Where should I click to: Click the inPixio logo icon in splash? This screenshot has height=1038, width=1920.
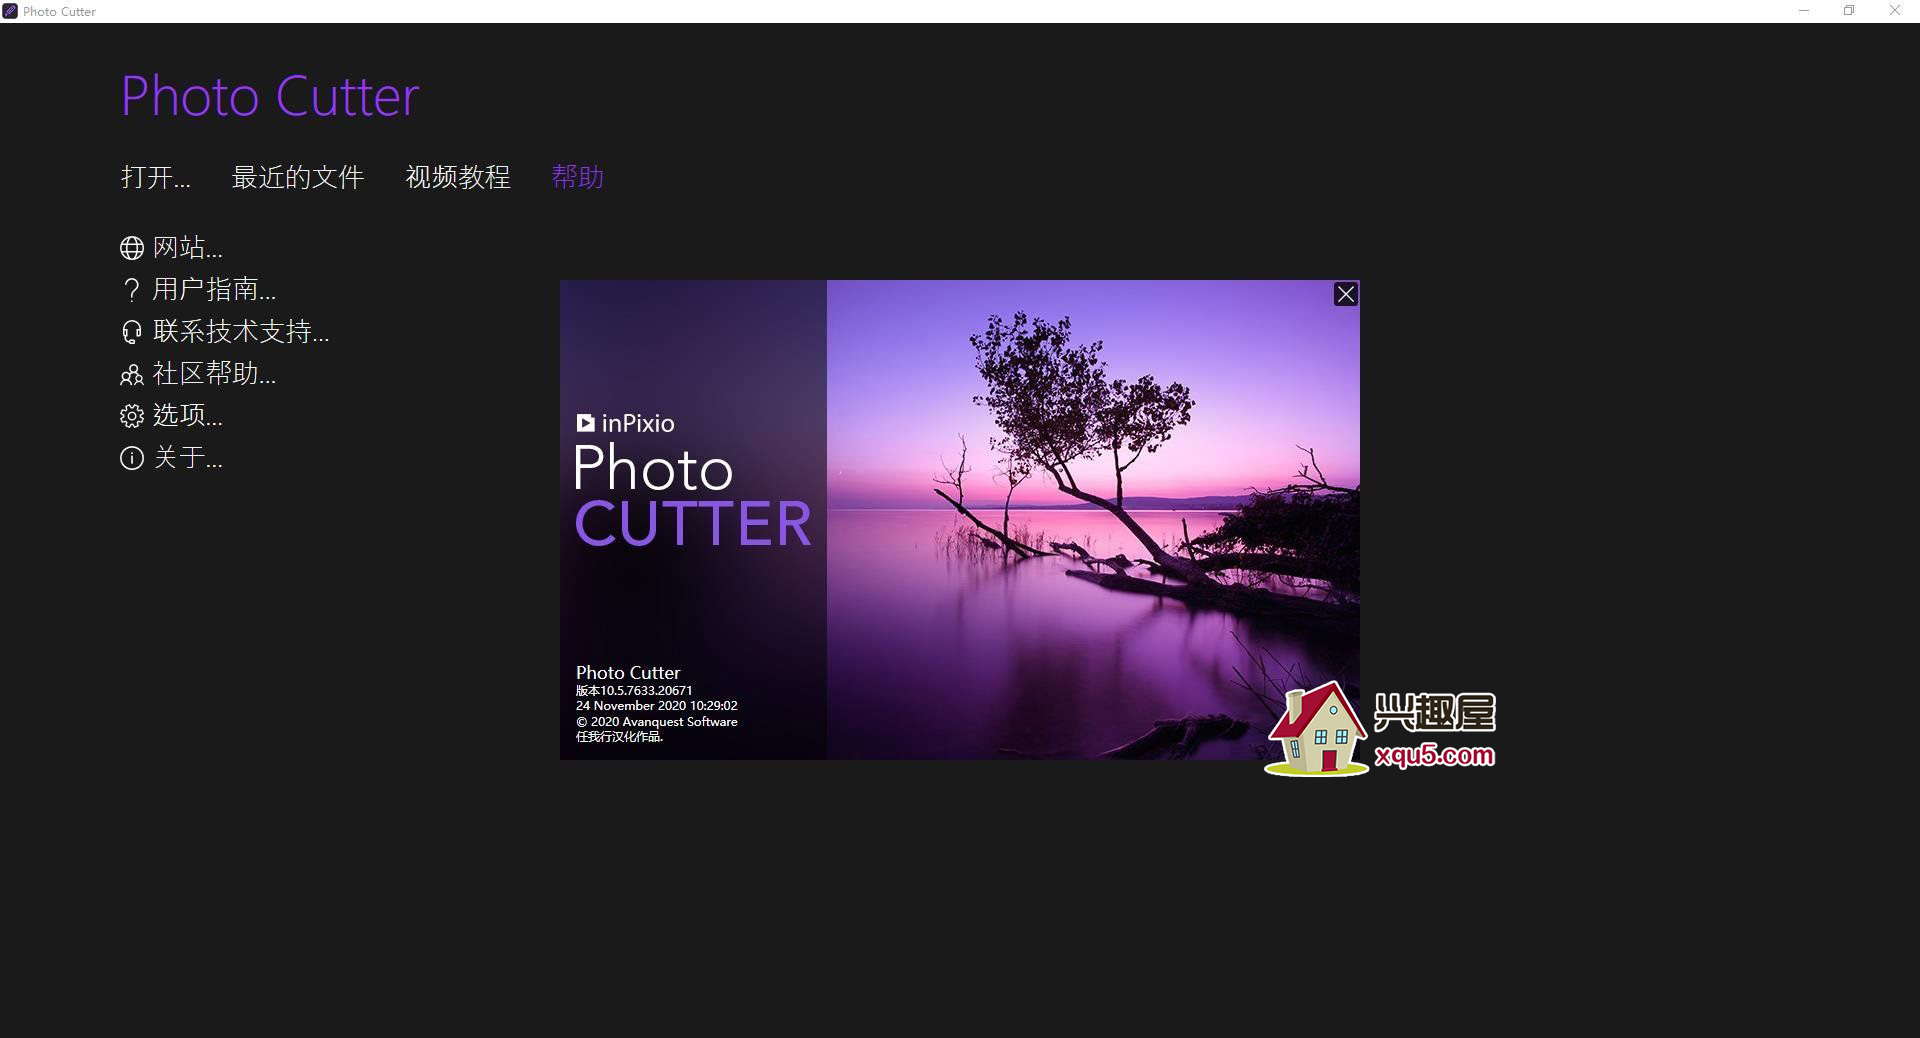585,423
